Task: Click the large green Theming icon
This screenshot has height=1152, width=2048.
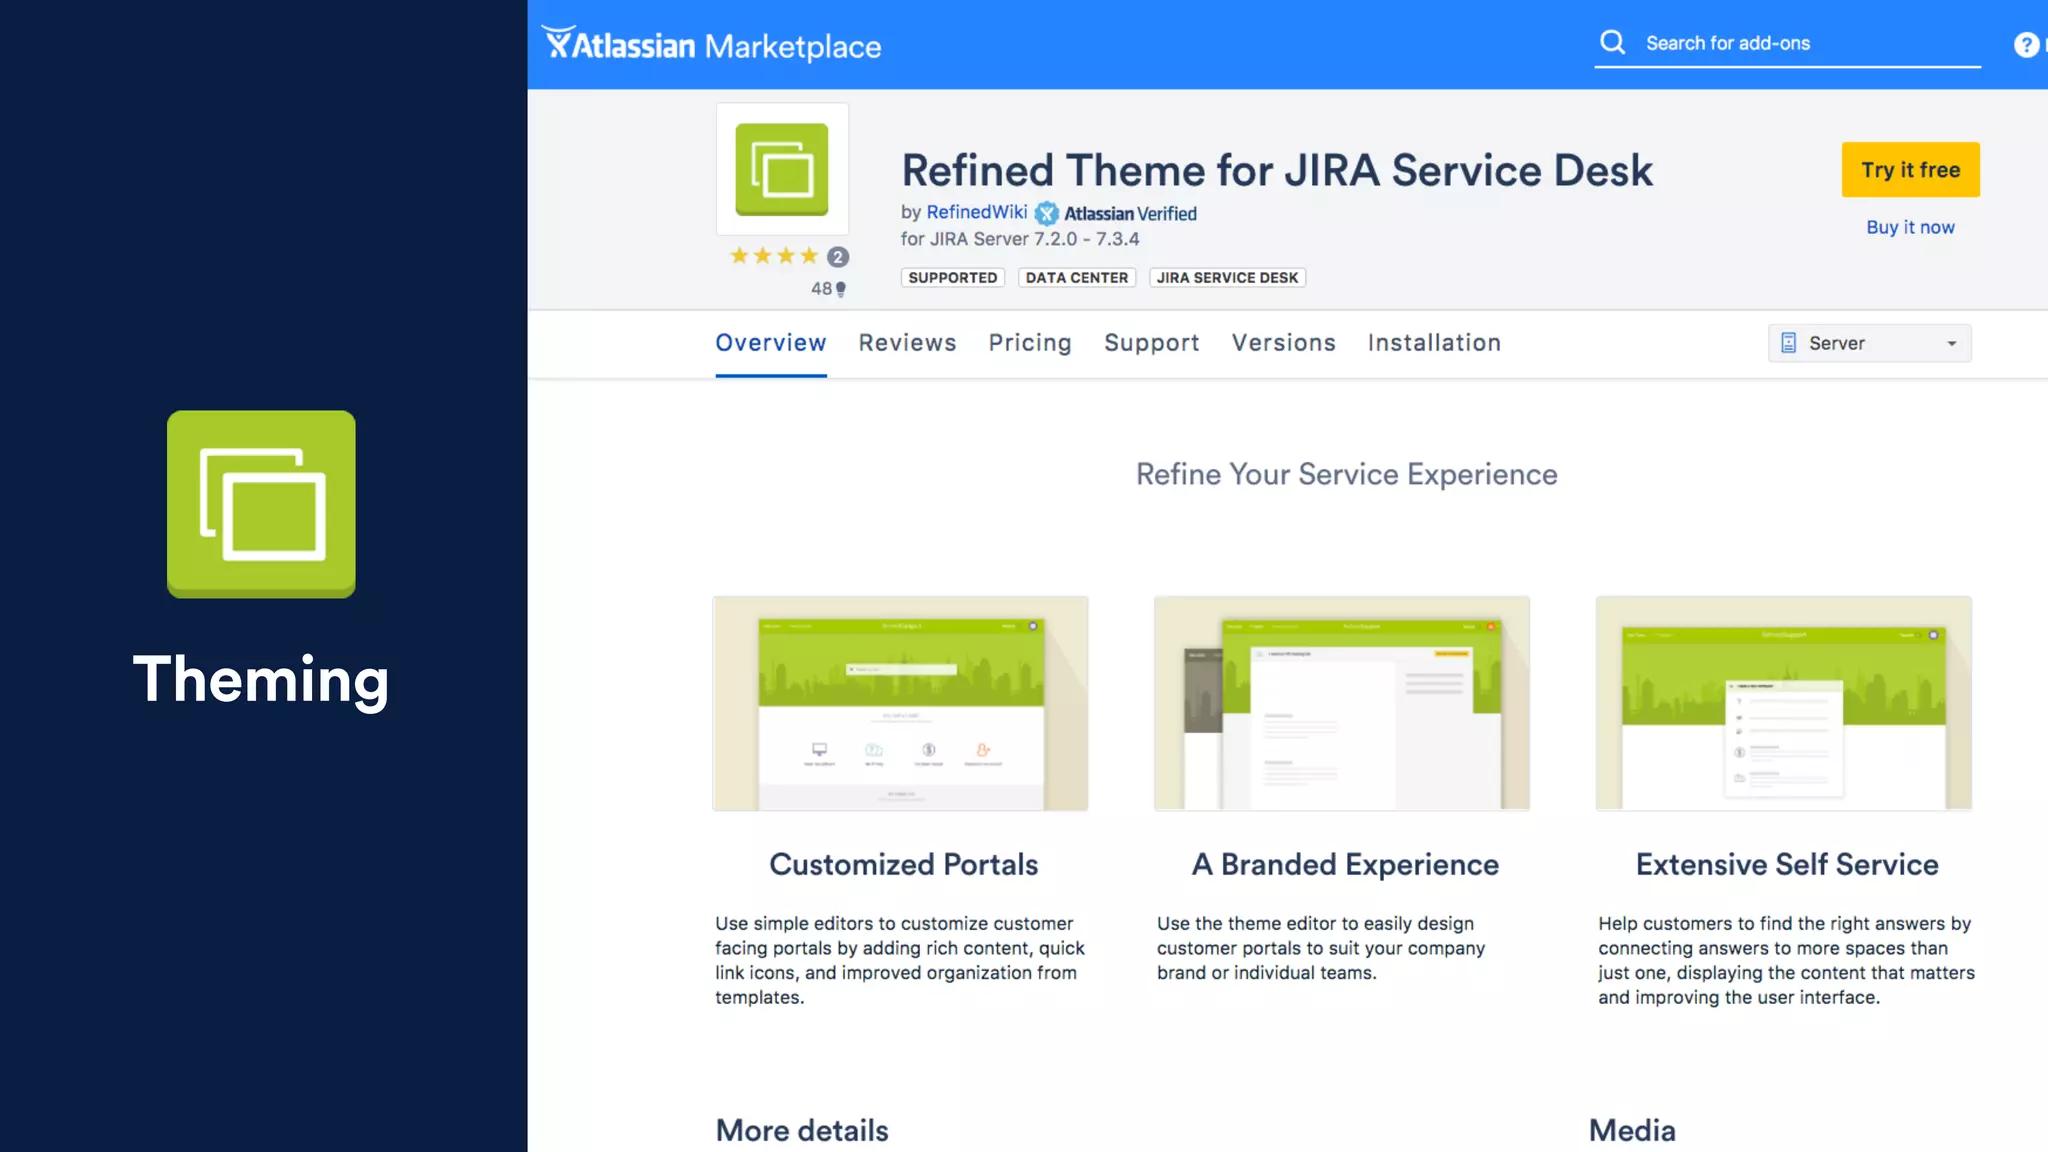Action: coord(261,504)
